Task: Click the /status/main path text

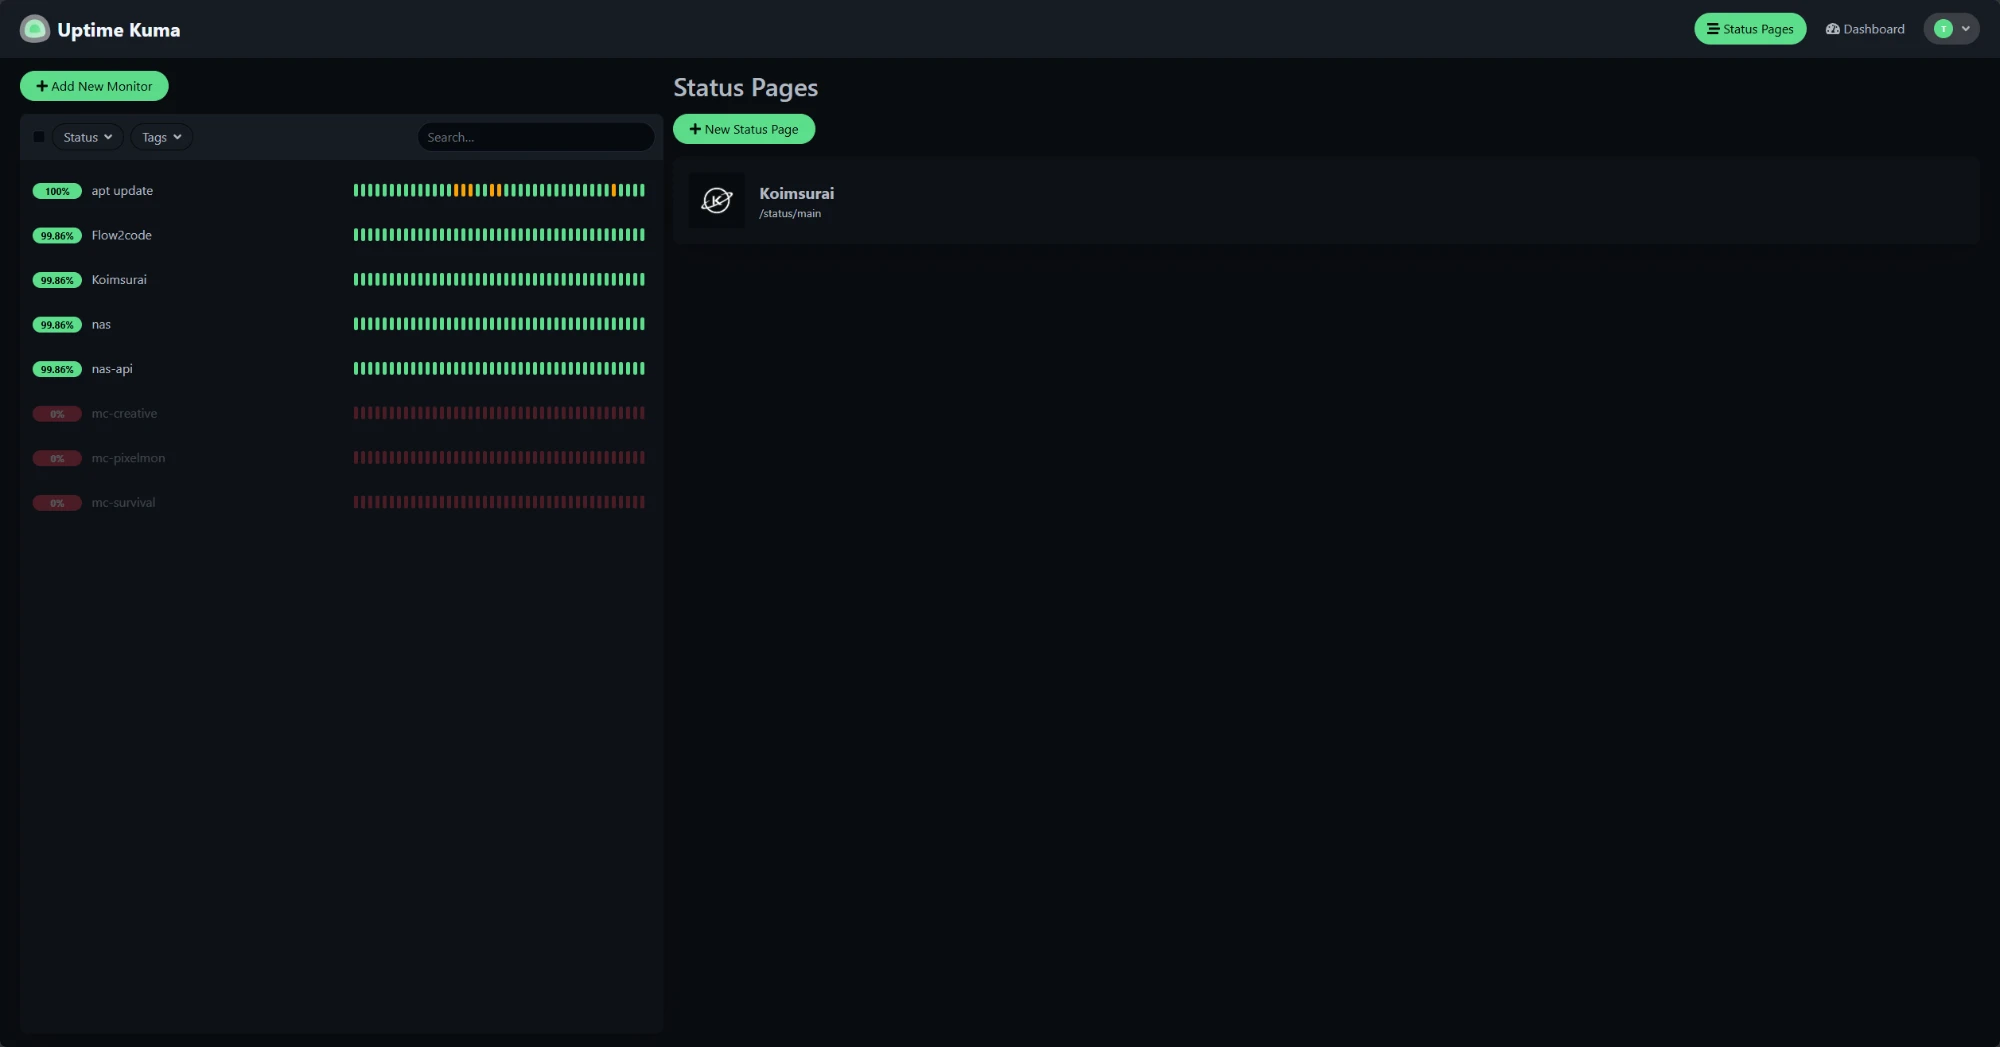Action: tap(790, 213)
